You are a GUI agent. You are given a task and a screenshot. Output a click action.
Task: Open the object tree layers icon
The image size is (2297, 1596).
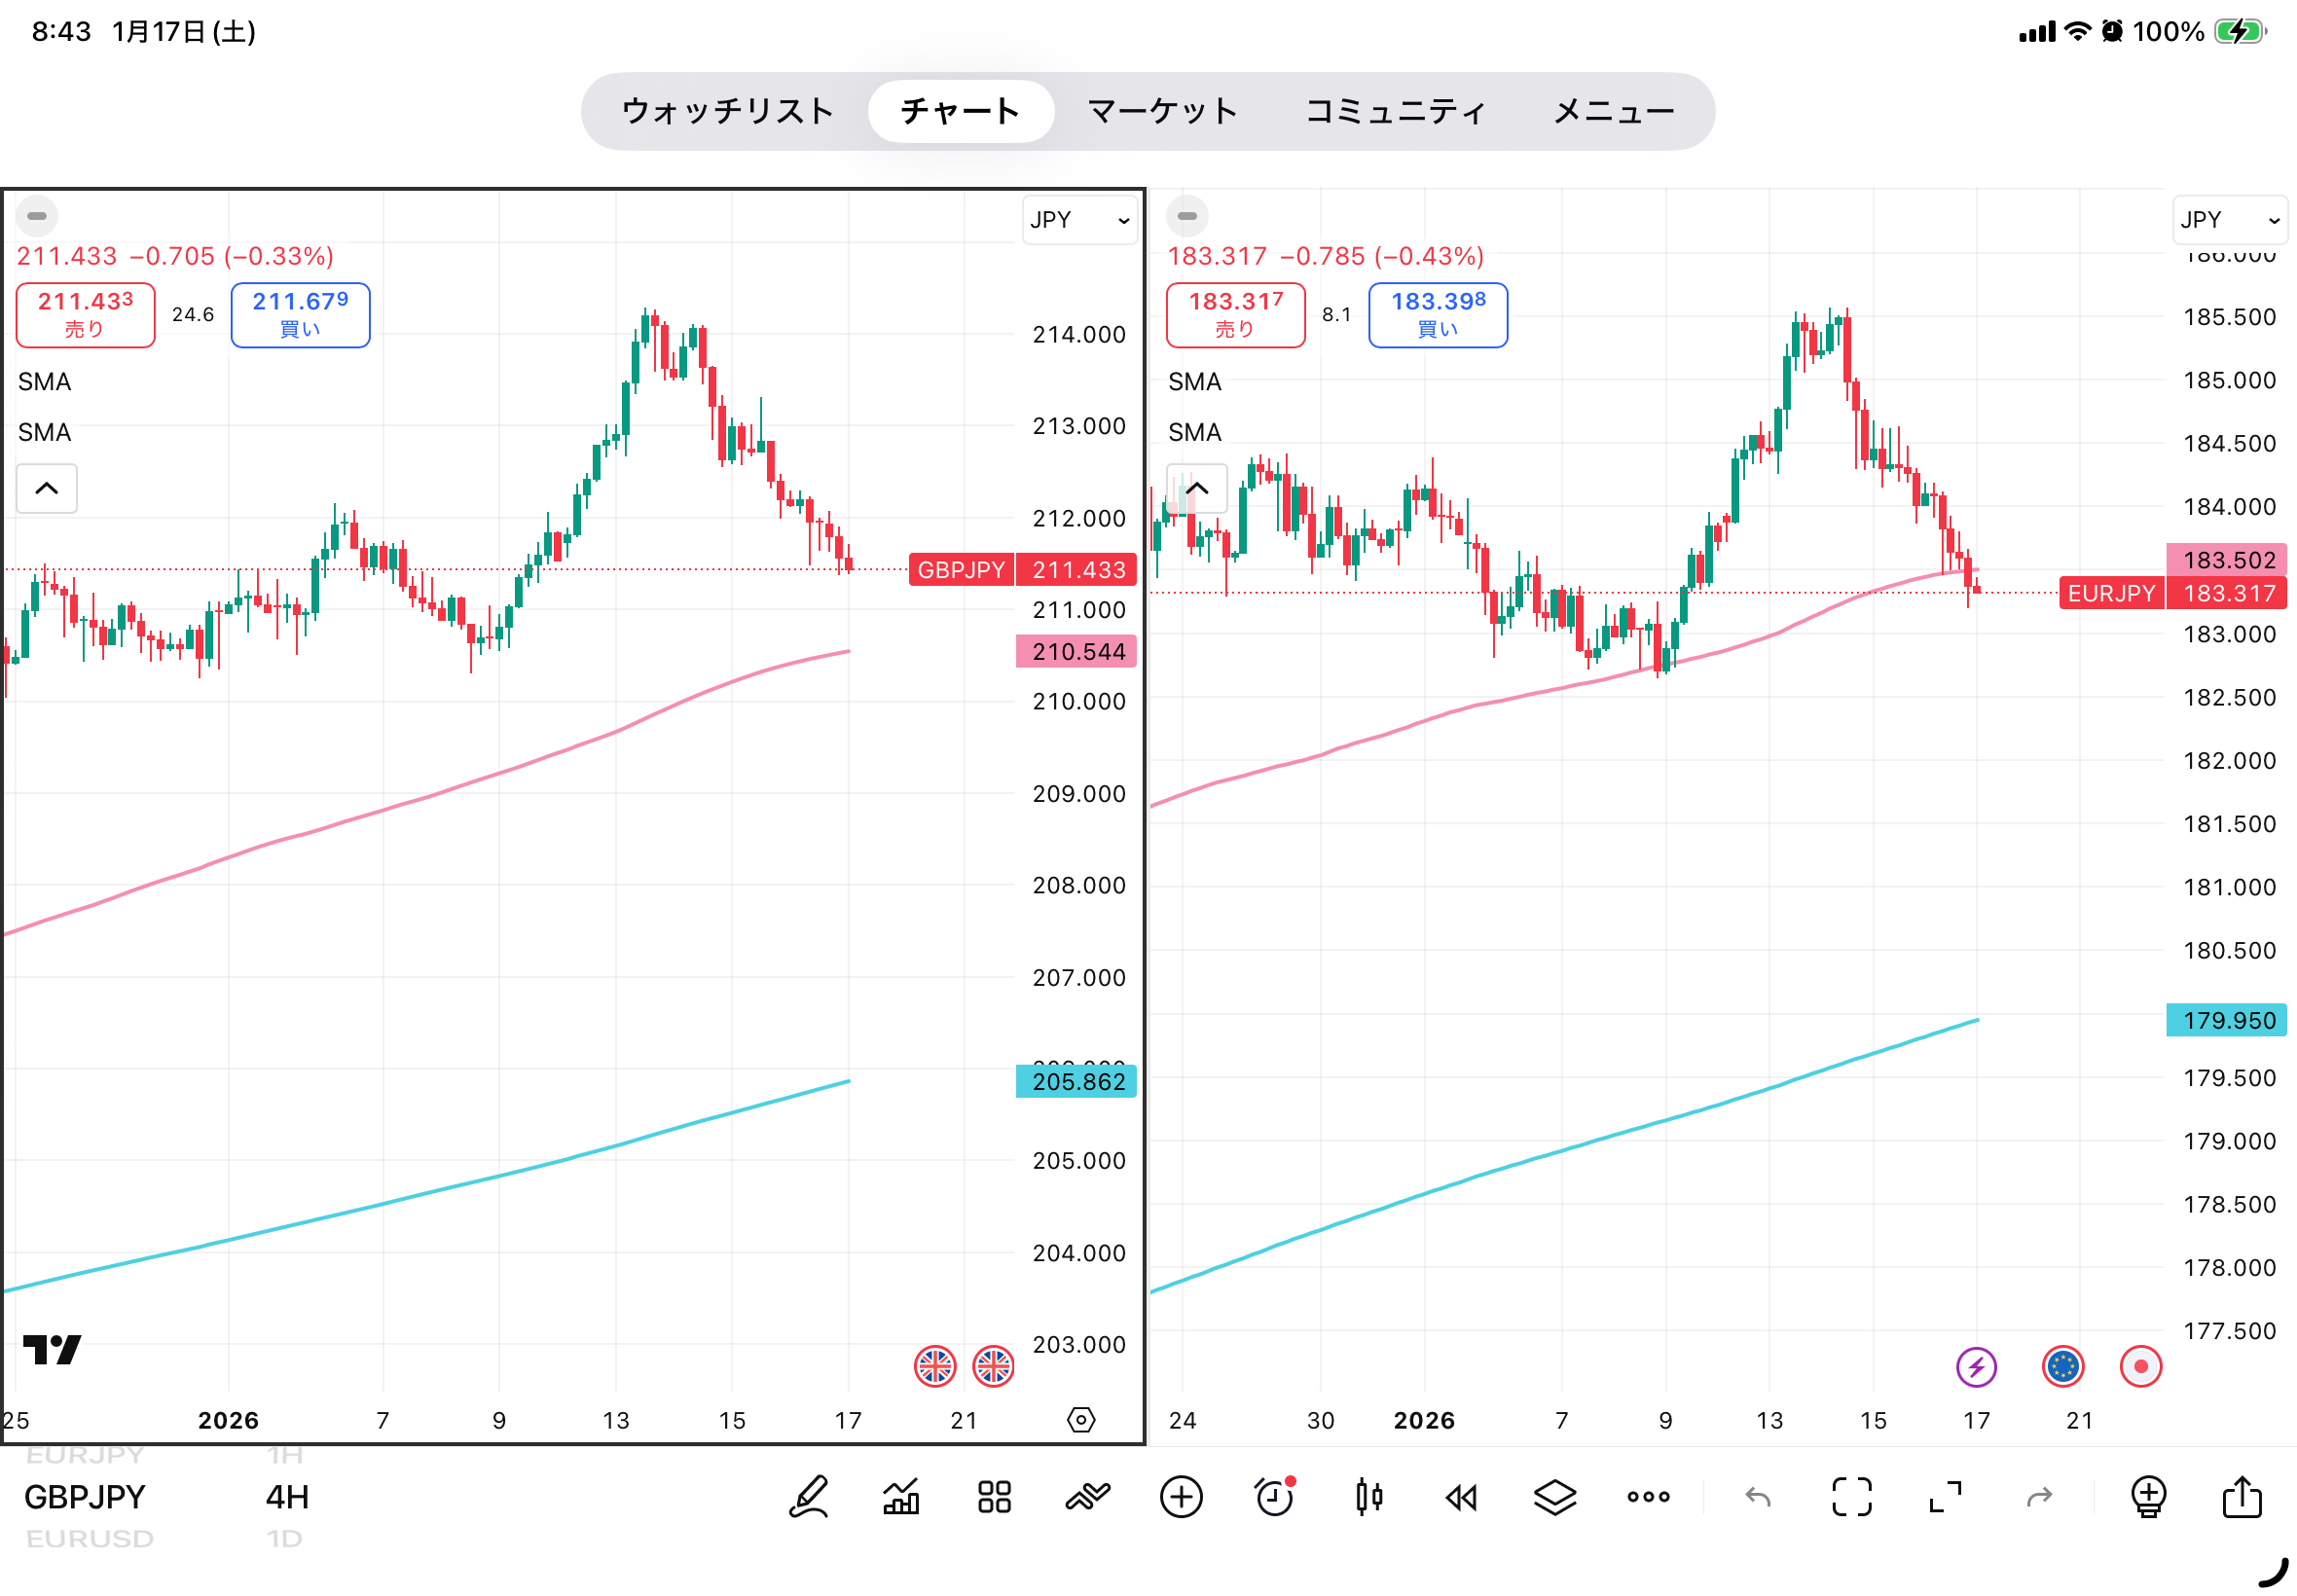(1554, 1497)
